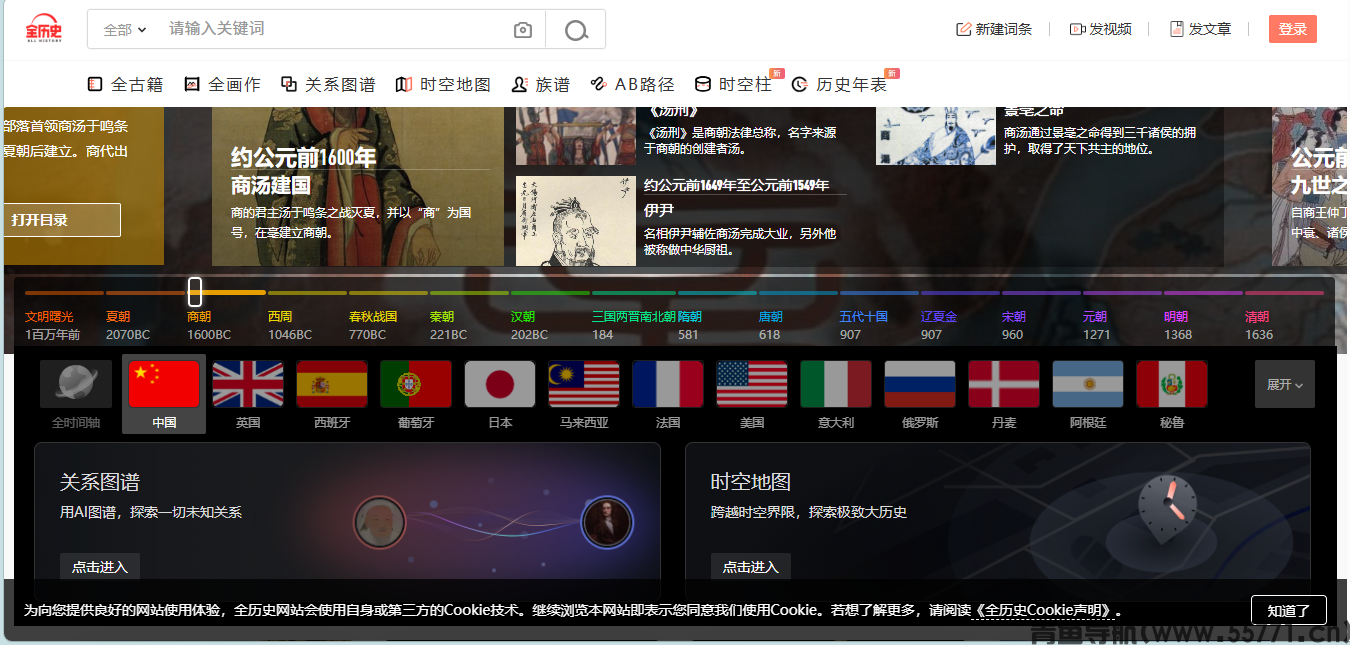The height and width of the screenshot is (645, 1350).
Task: Click the 《汤刑》 article thumbnail
Action: tap(576, 135)
